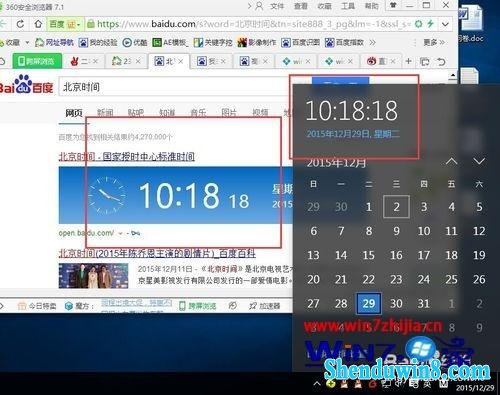The width and height of the screenshot is (500, 395).
Task: Expand the bookmarks bar overflow chevron
Action: pos(372,42)
